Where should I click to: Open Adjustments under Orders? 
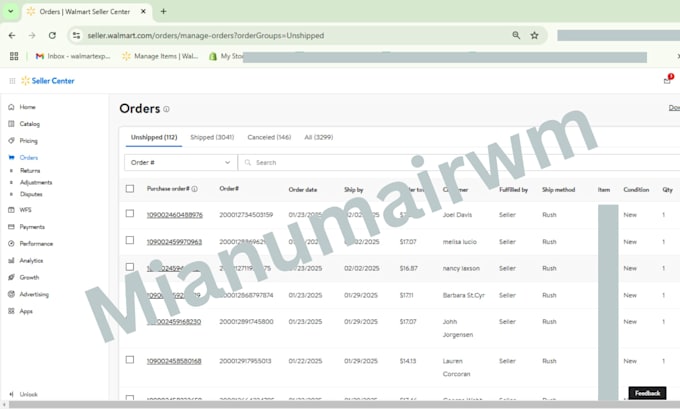click(36, 182)
